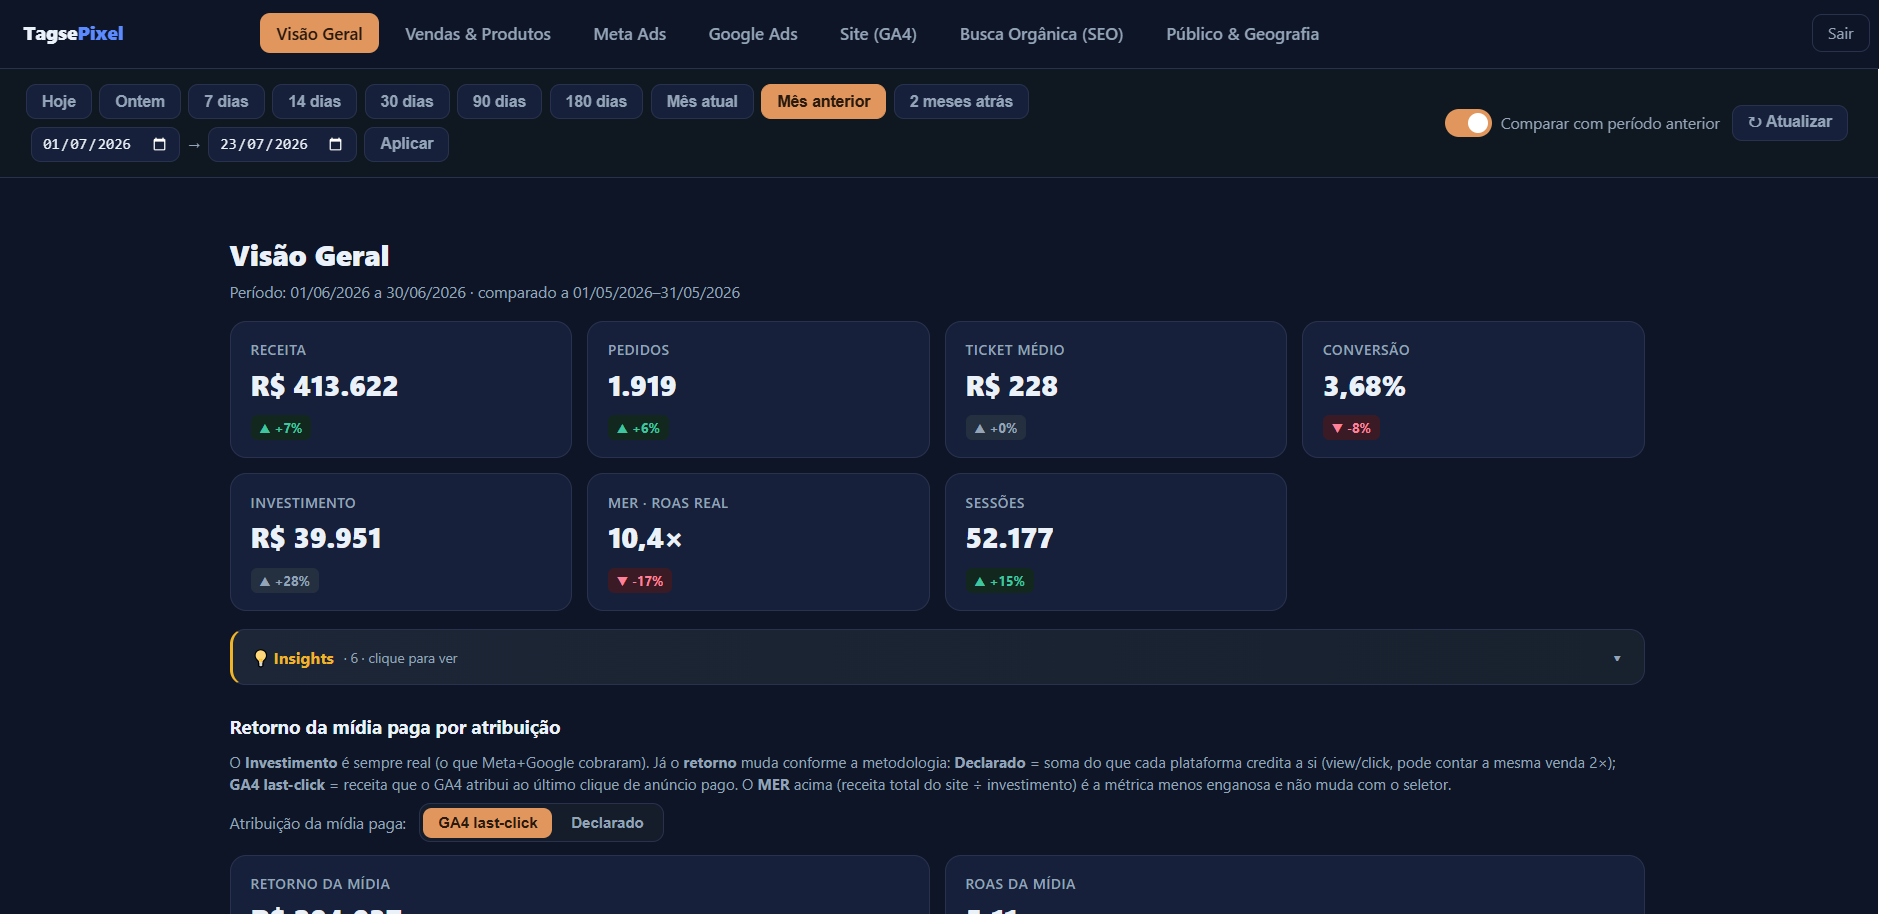Select Declarado attribution option

[607, 823]
